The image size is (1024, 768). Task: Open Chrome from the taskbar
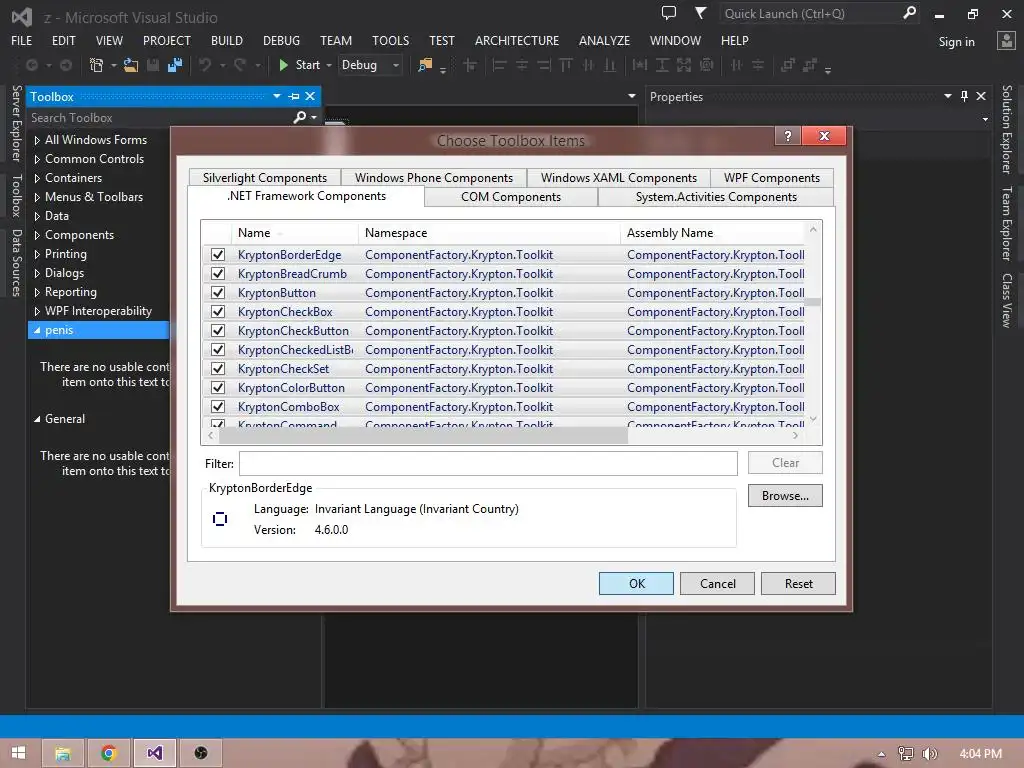click(x=109, y=753)
